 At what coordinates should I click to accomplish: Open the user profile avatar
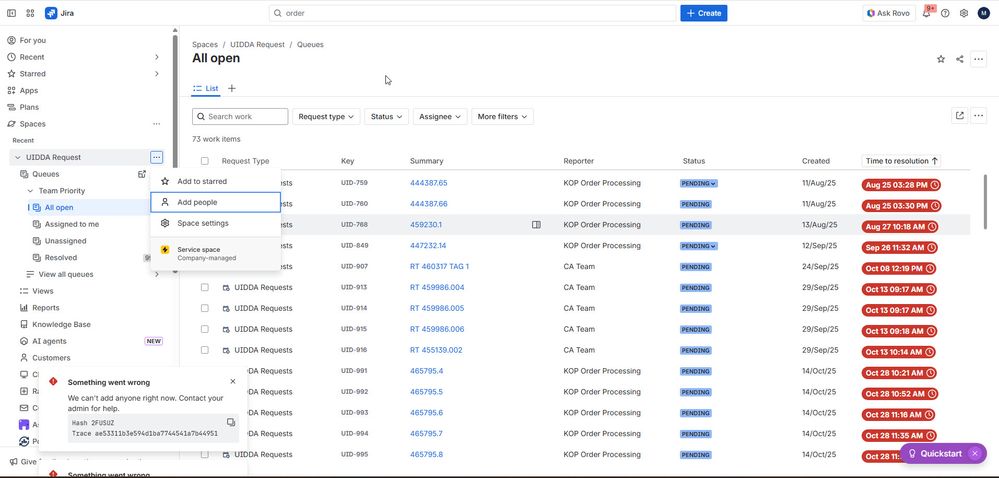(x=983, y=13)
